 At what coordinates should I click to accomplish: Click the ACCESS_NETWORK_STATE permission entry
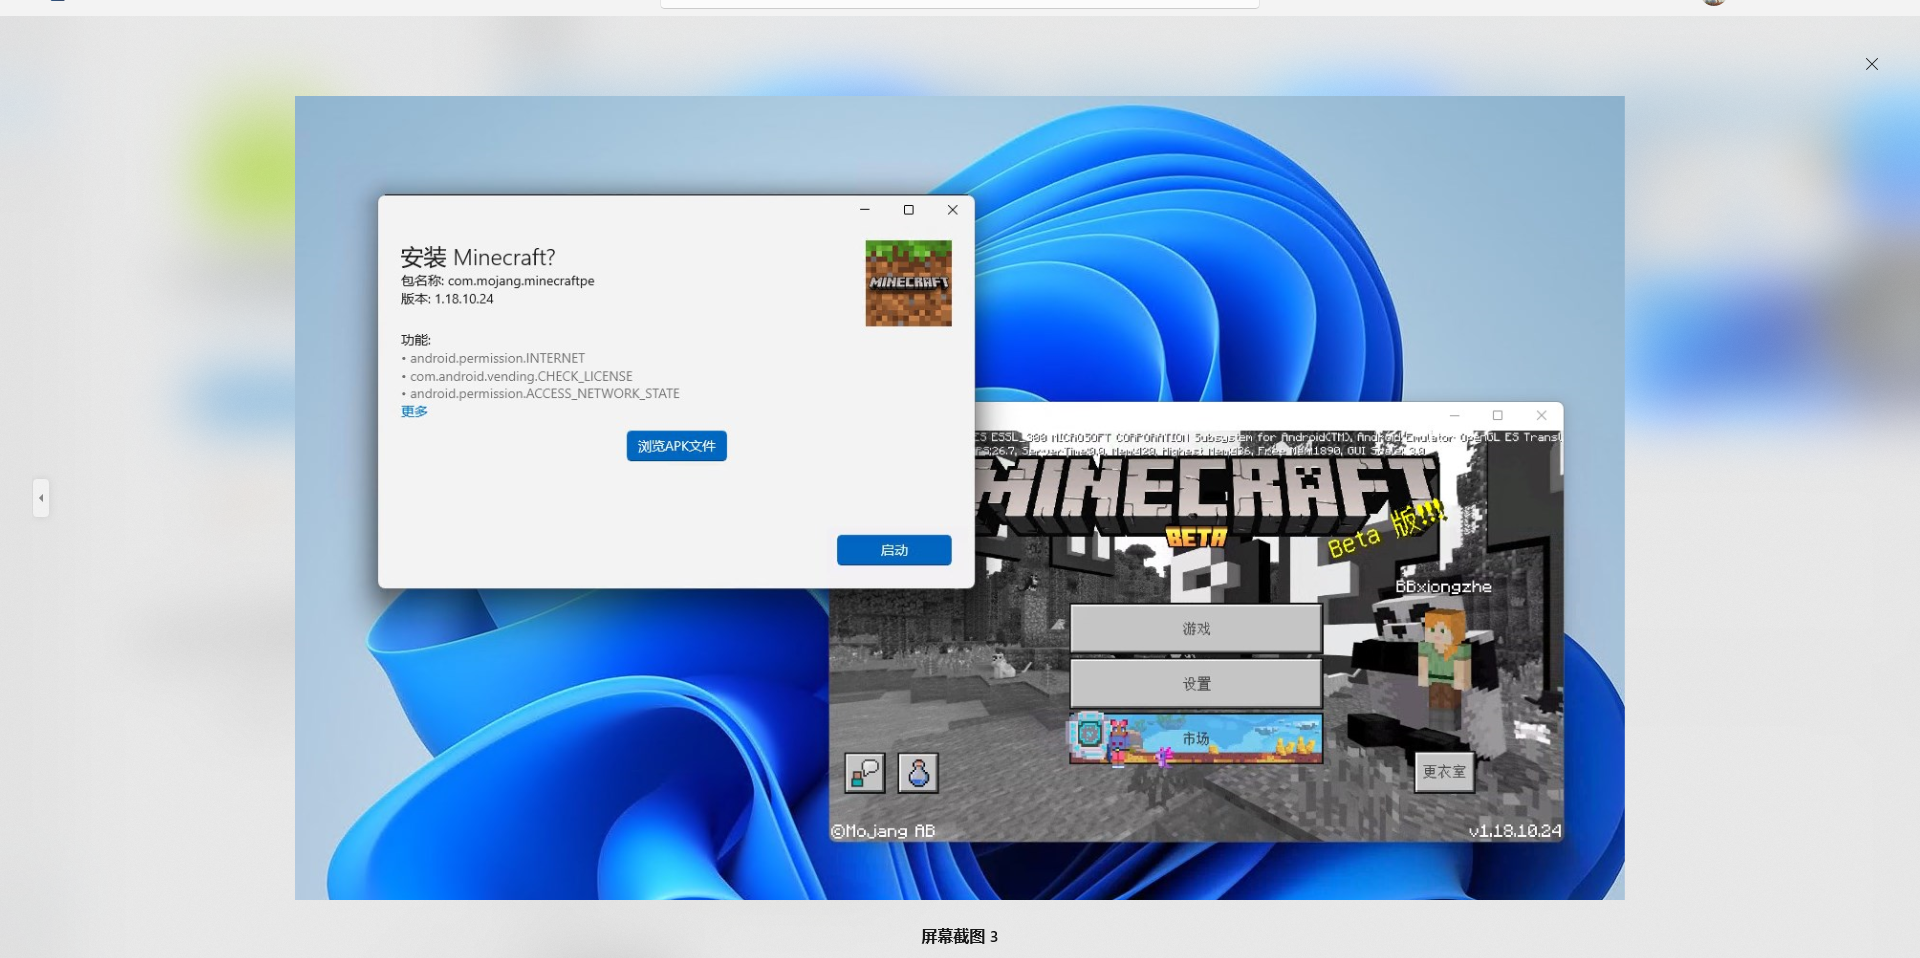[545, 394]
